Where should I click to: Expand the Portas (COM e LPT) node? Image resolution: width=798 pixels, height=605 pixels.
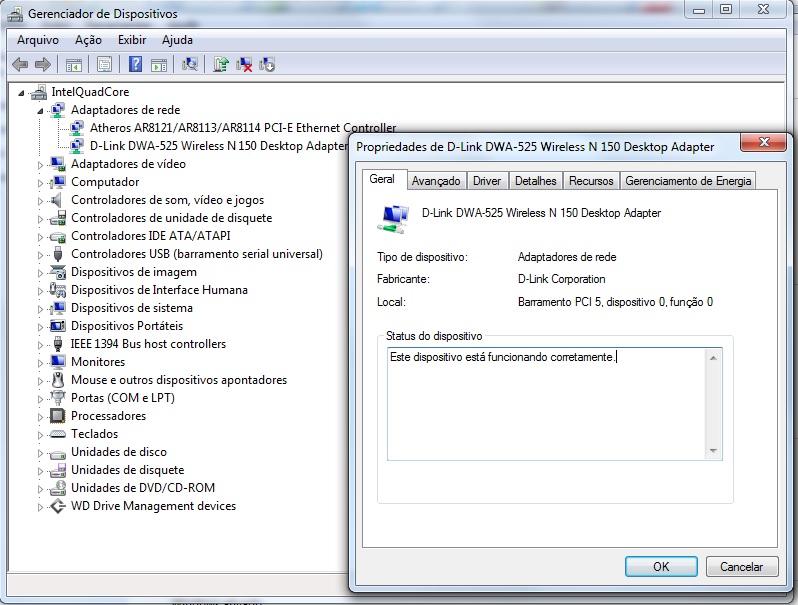(40, 398)
